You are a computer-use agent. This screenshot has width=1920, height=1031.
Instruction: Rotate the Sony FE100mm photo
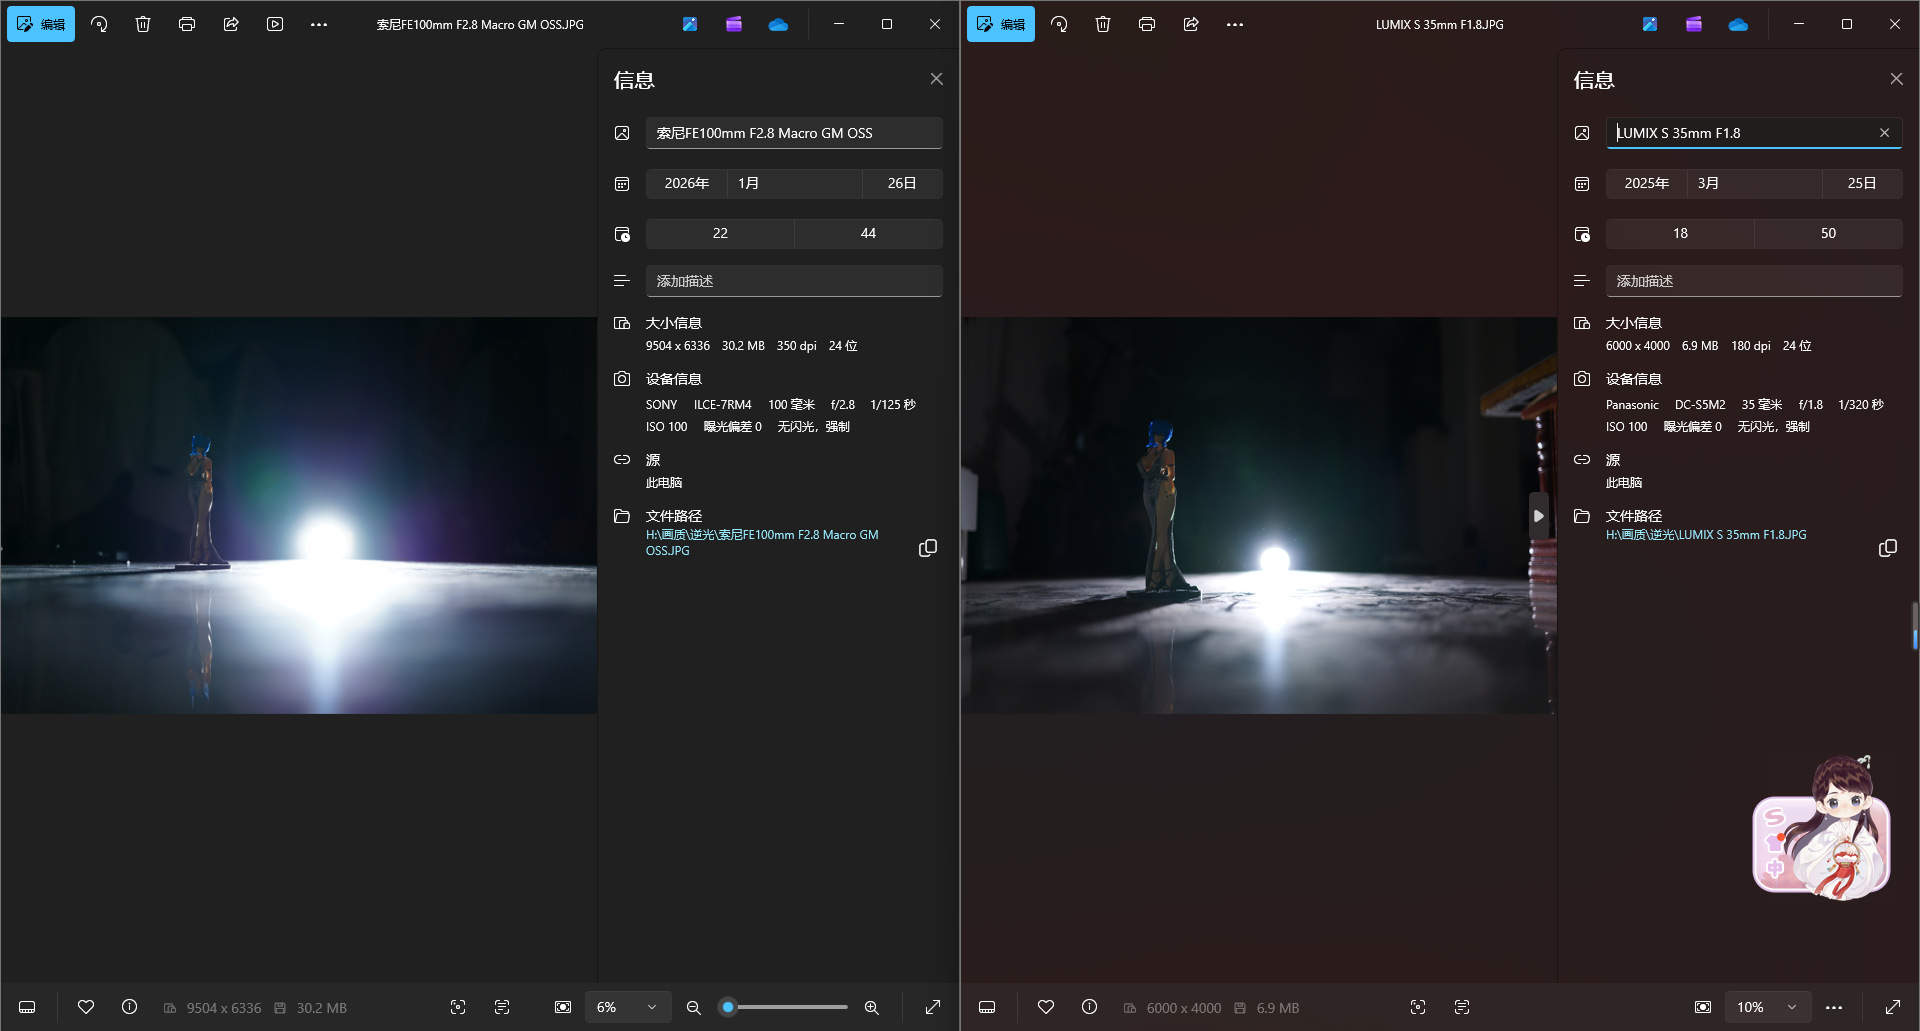pyautogui.click(x=99, y=24)
